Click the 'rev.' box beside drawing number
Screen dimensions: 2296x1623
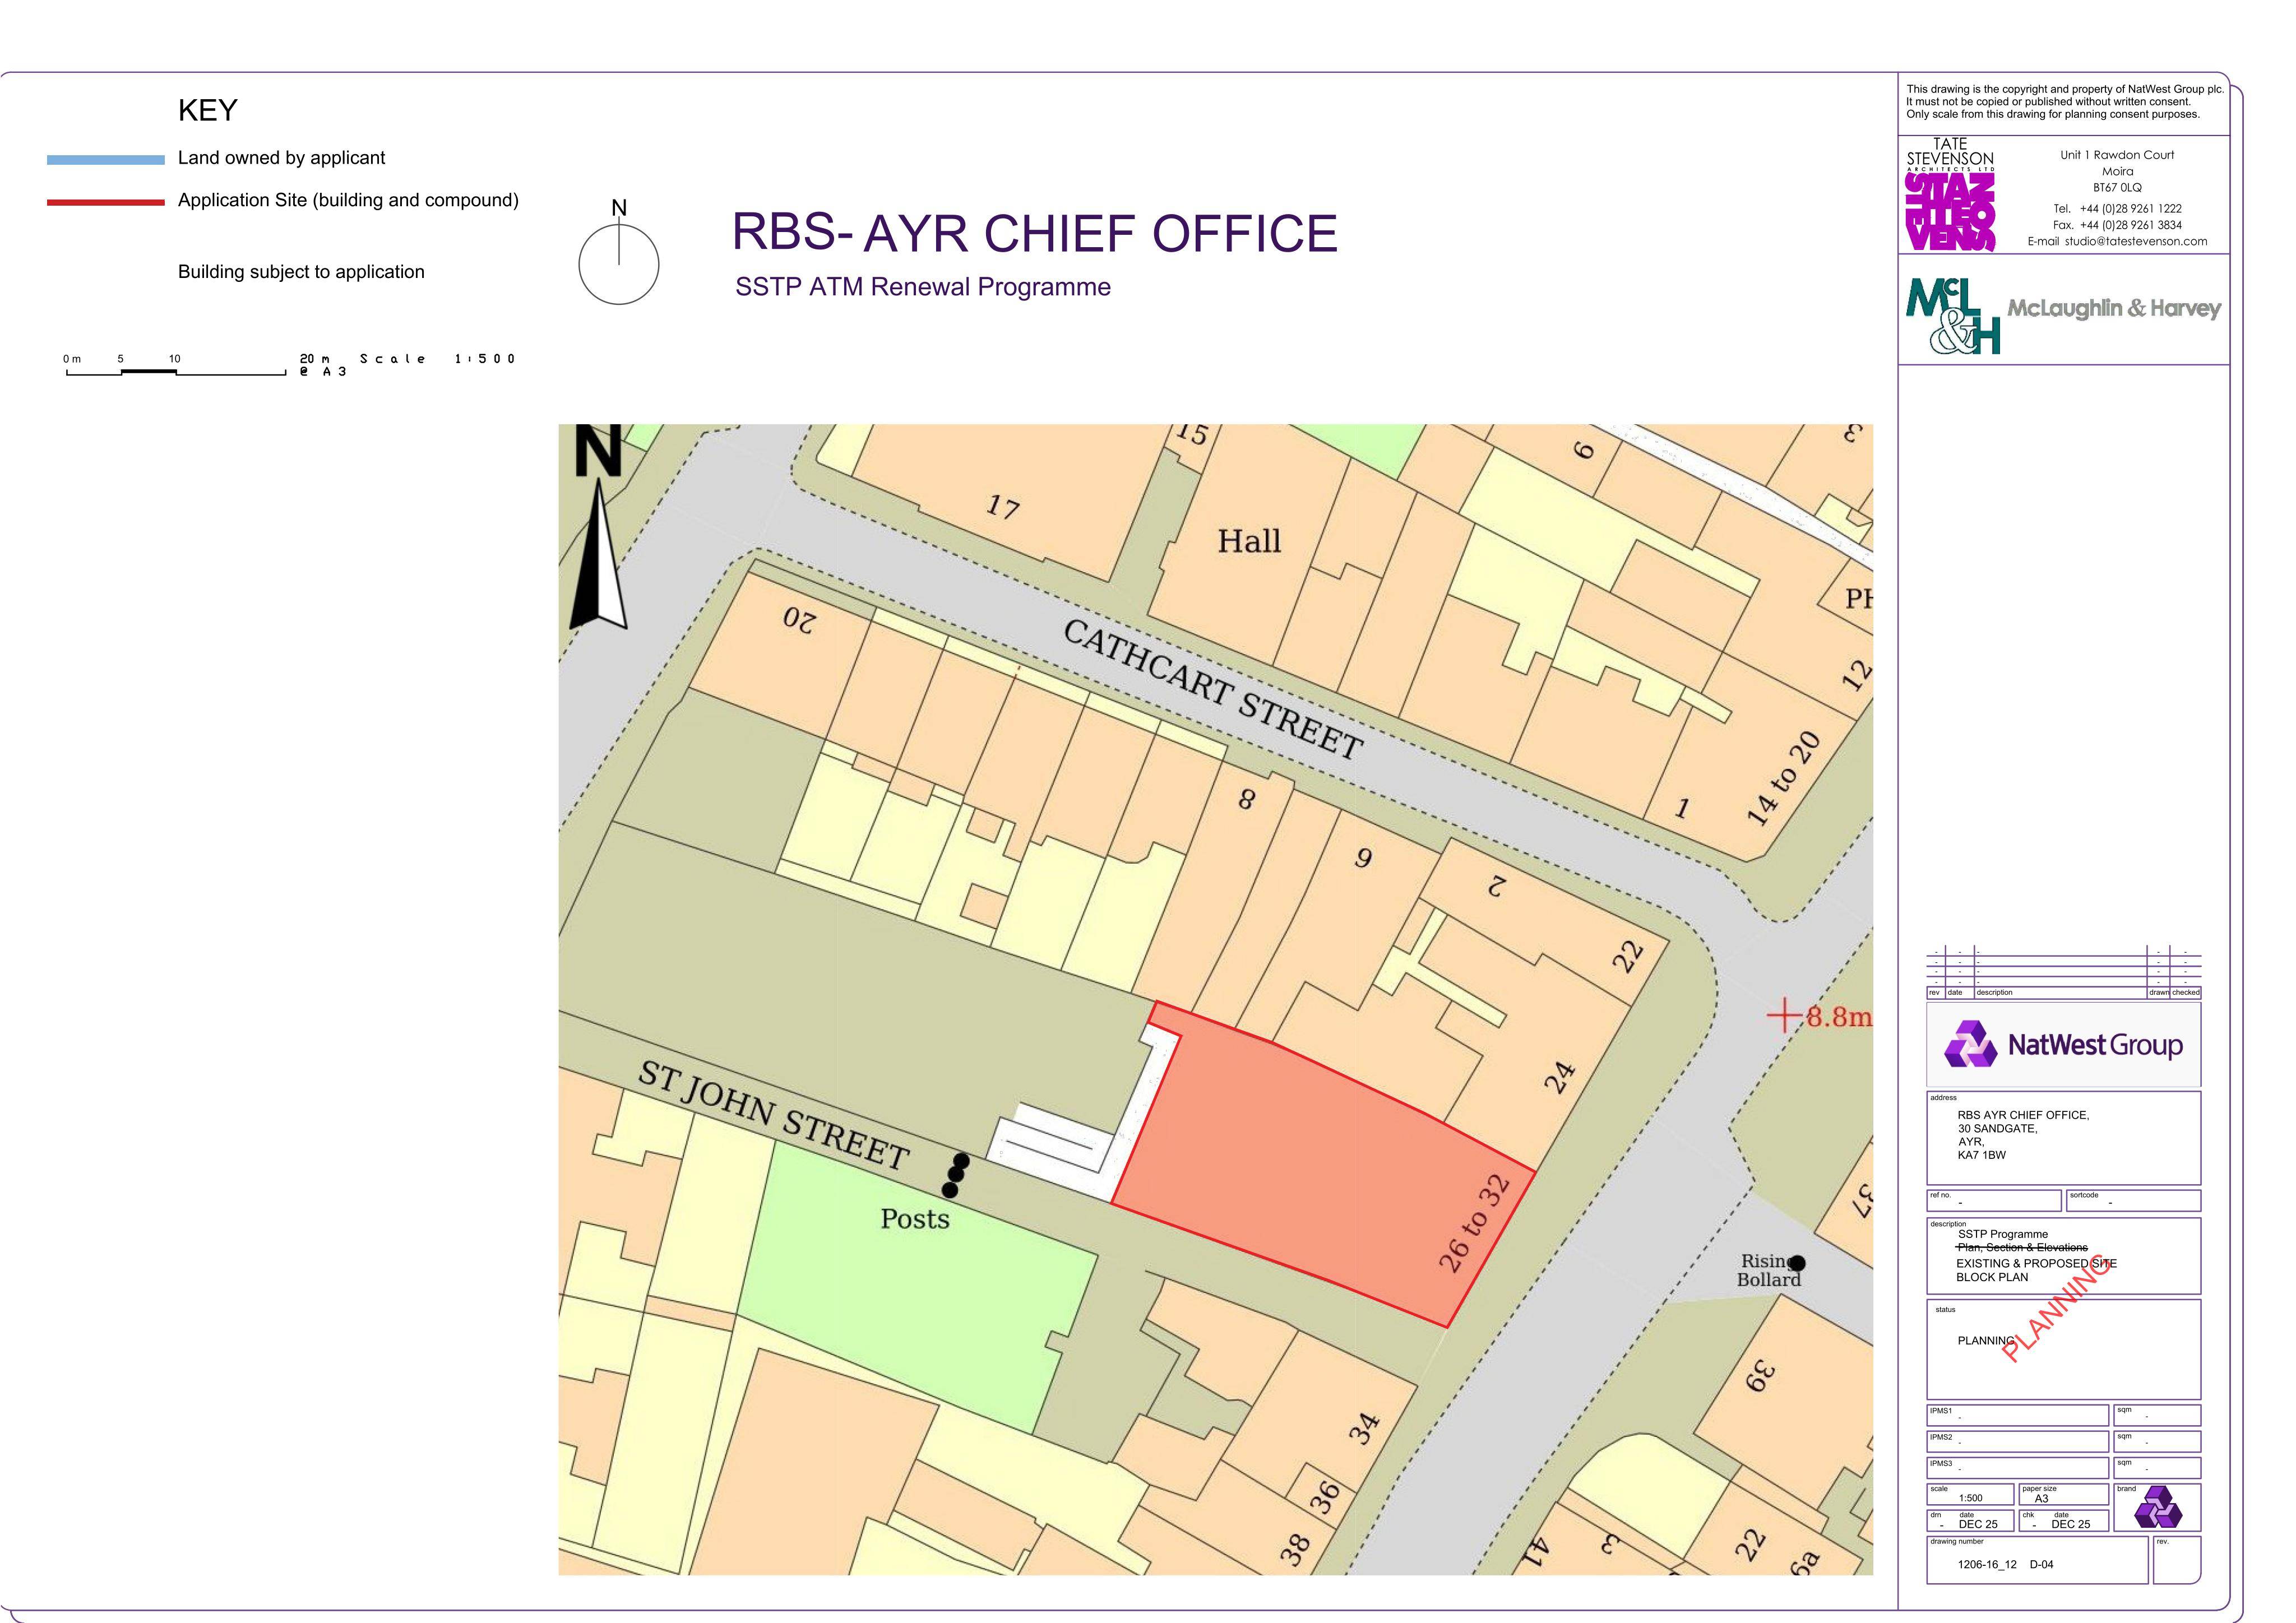[2176, 1559]
